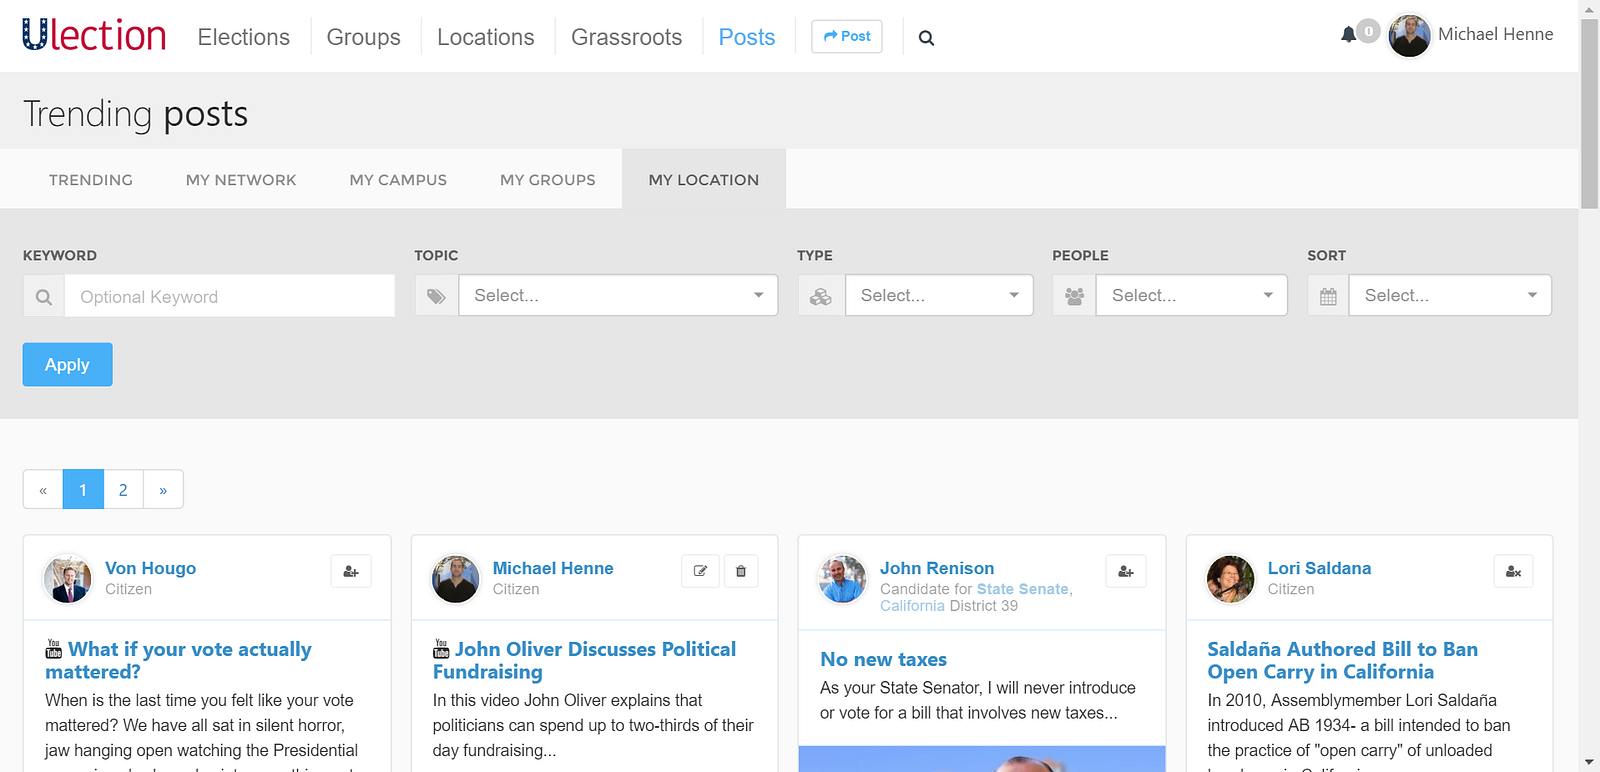
Task: Open John Renison's profile link
Action: (x=937, y=568)
